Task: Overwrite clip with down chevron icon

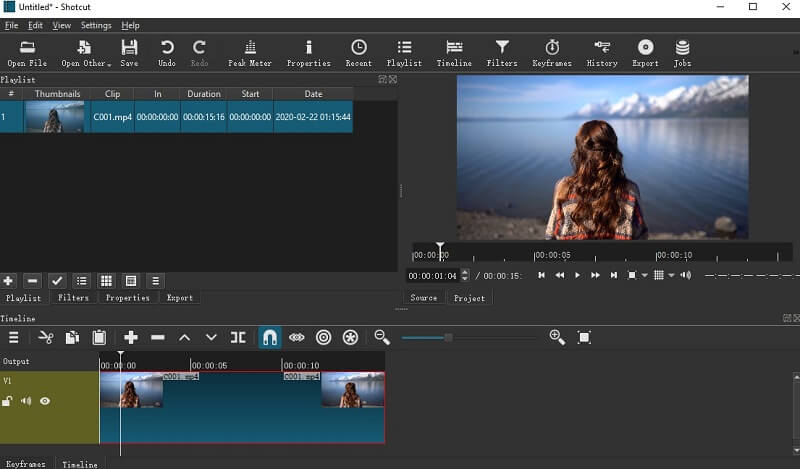Action: click(x=211, y=337)
